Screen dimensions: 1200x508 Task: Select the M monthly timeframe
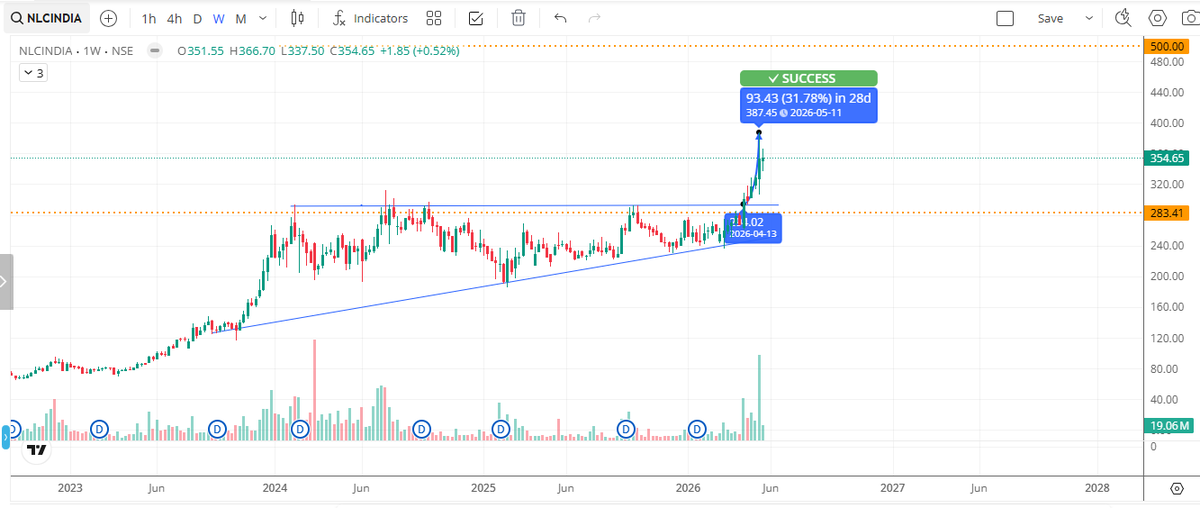(x=241, y=18)
